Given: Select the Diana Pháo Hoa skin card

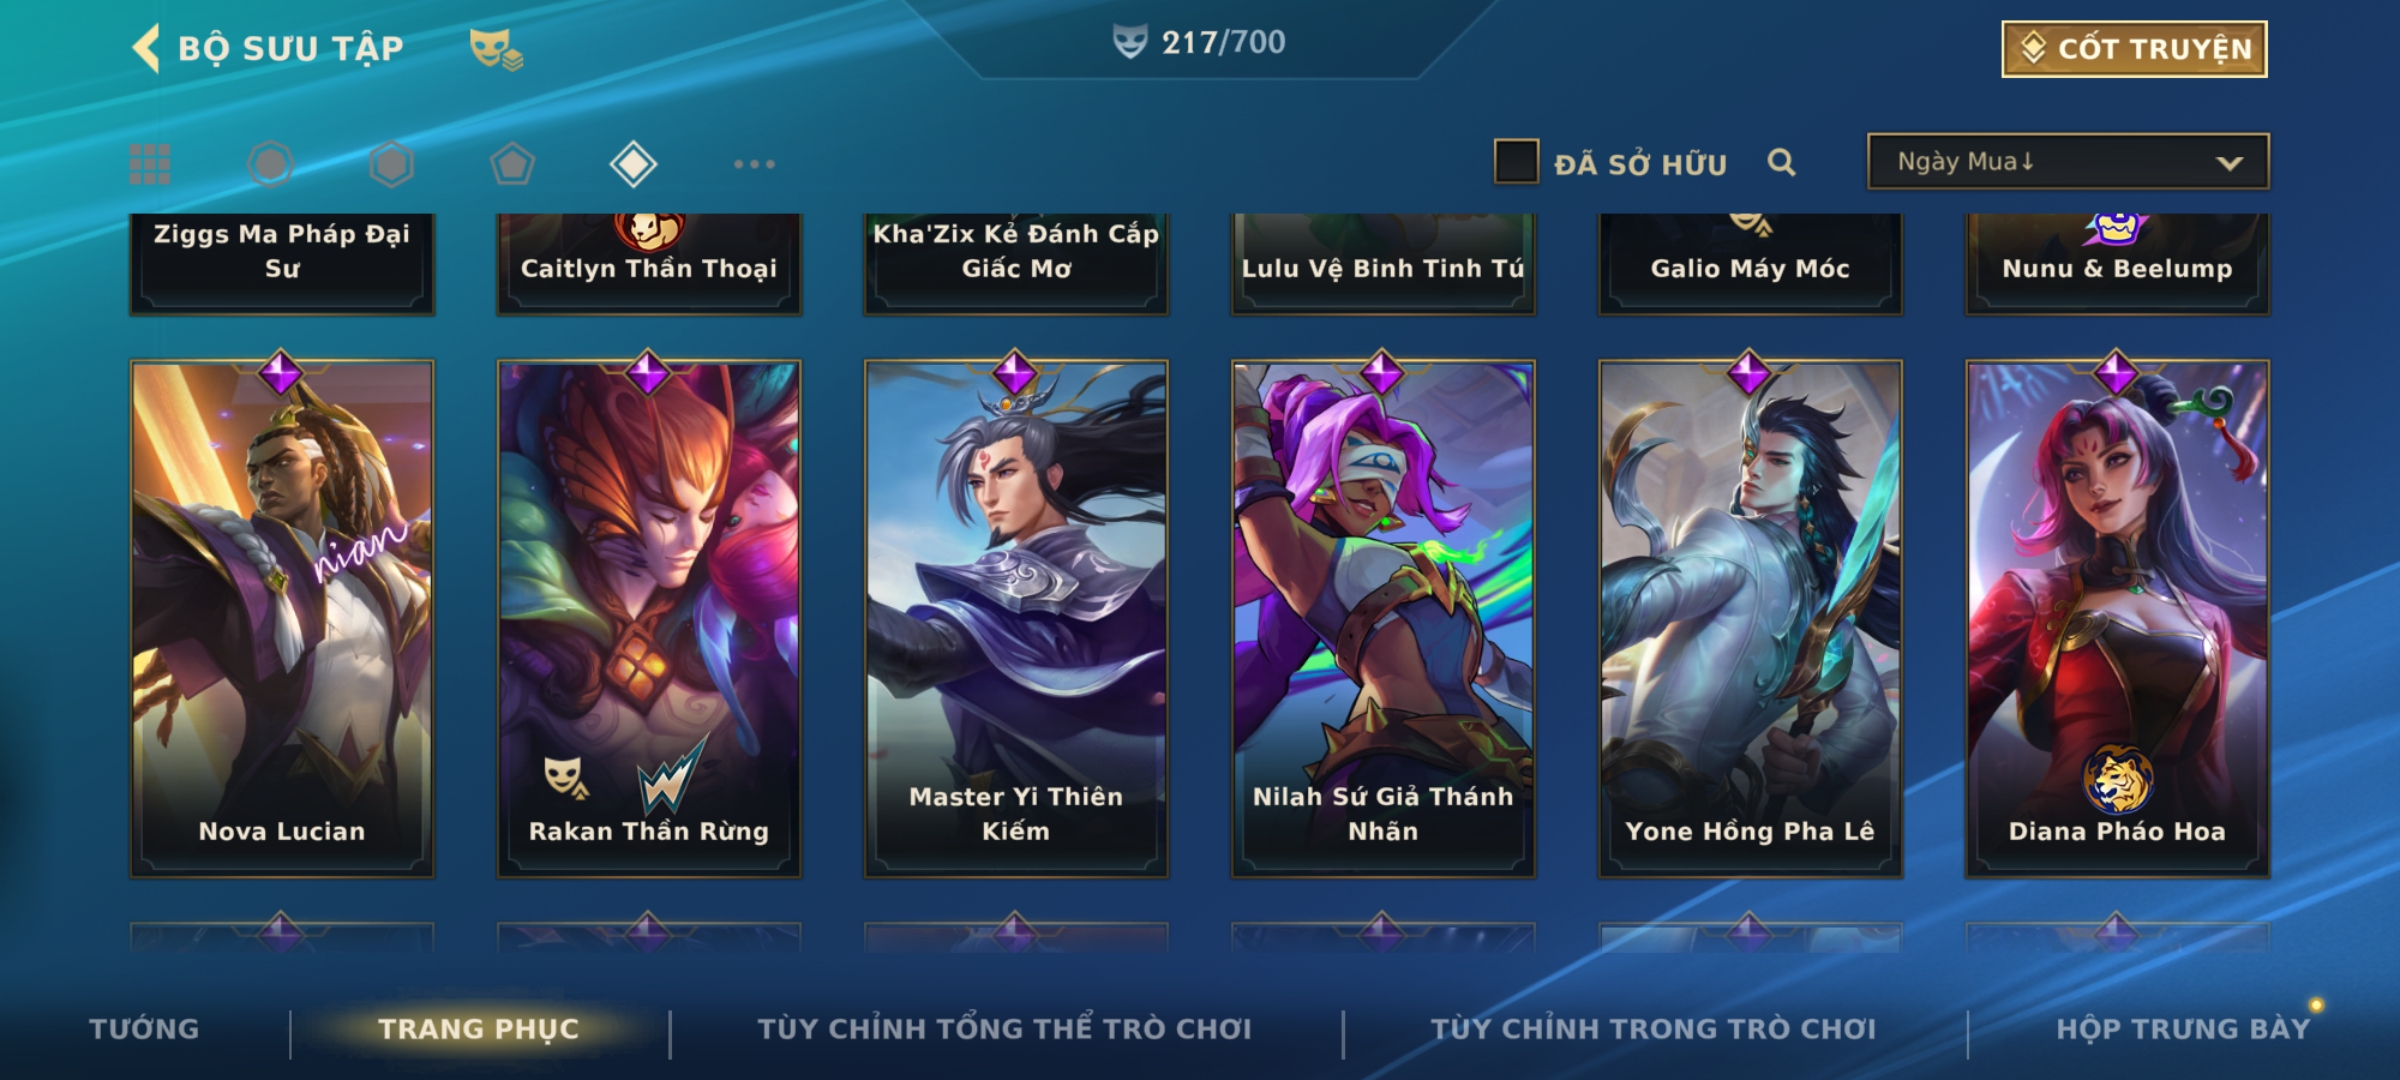Looking at the screenshot, I should pos(2117,618).
